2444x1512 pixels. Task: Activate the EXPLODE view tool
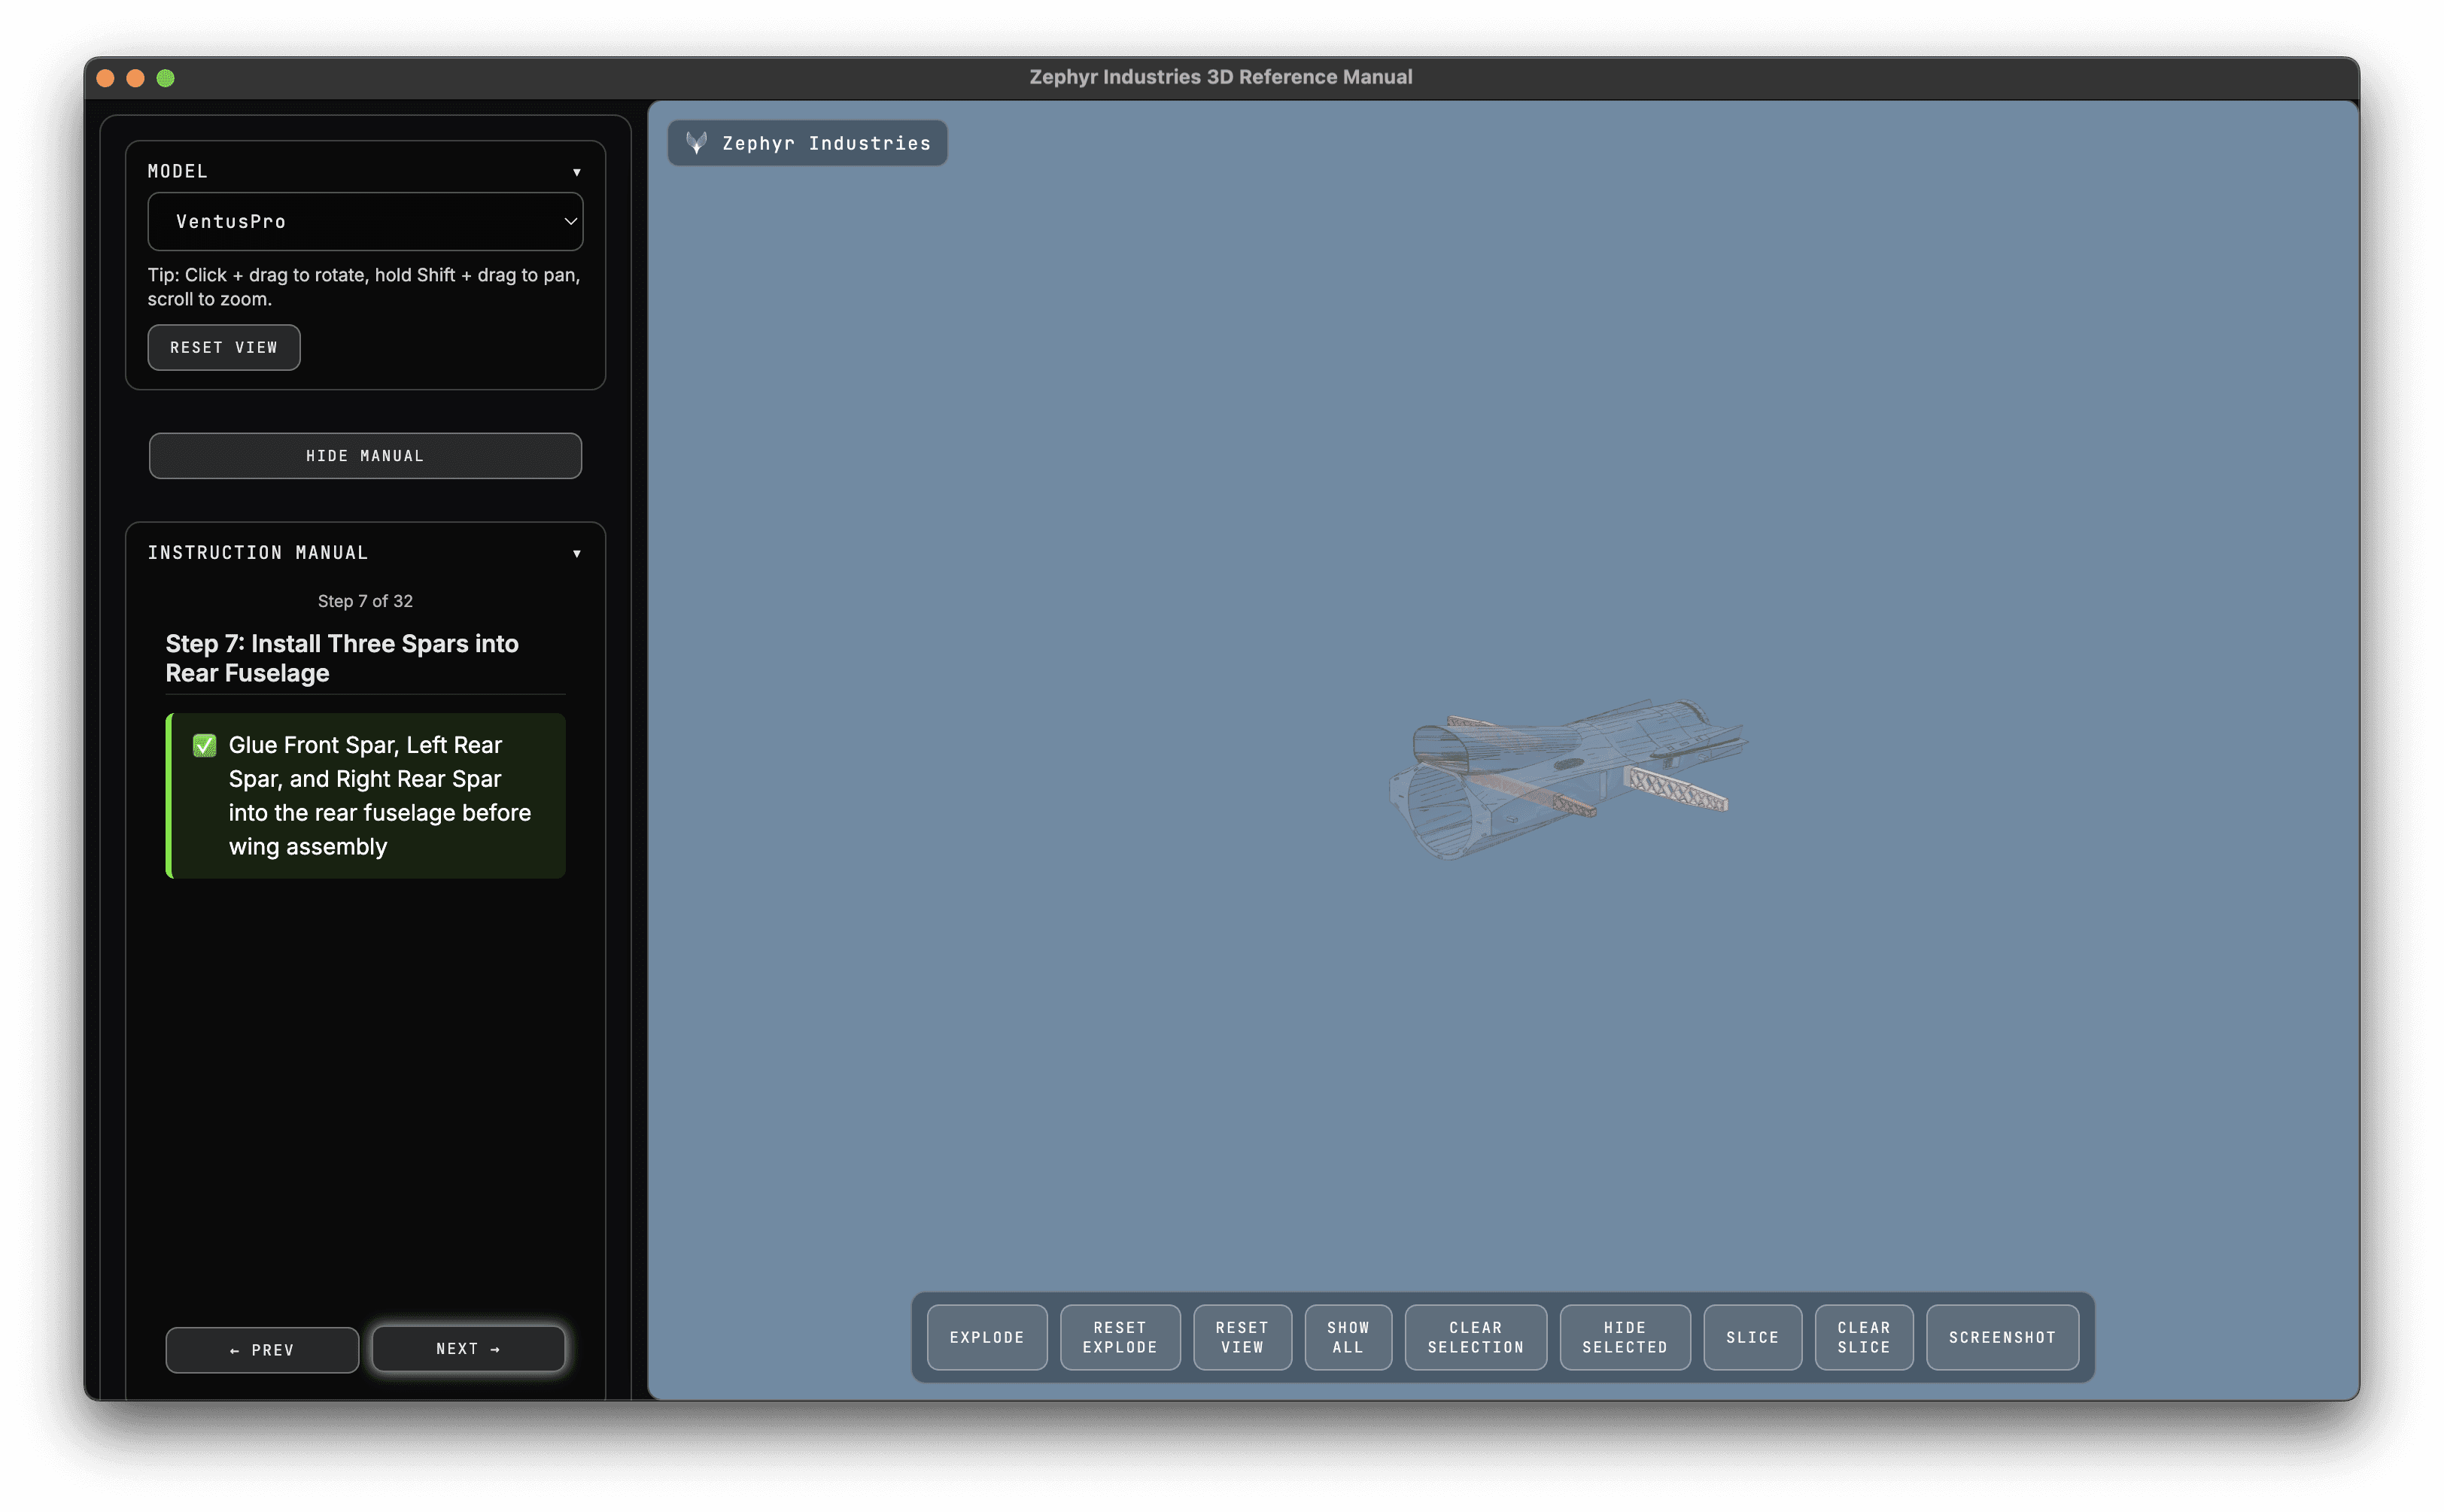[x=986, y=1337]
